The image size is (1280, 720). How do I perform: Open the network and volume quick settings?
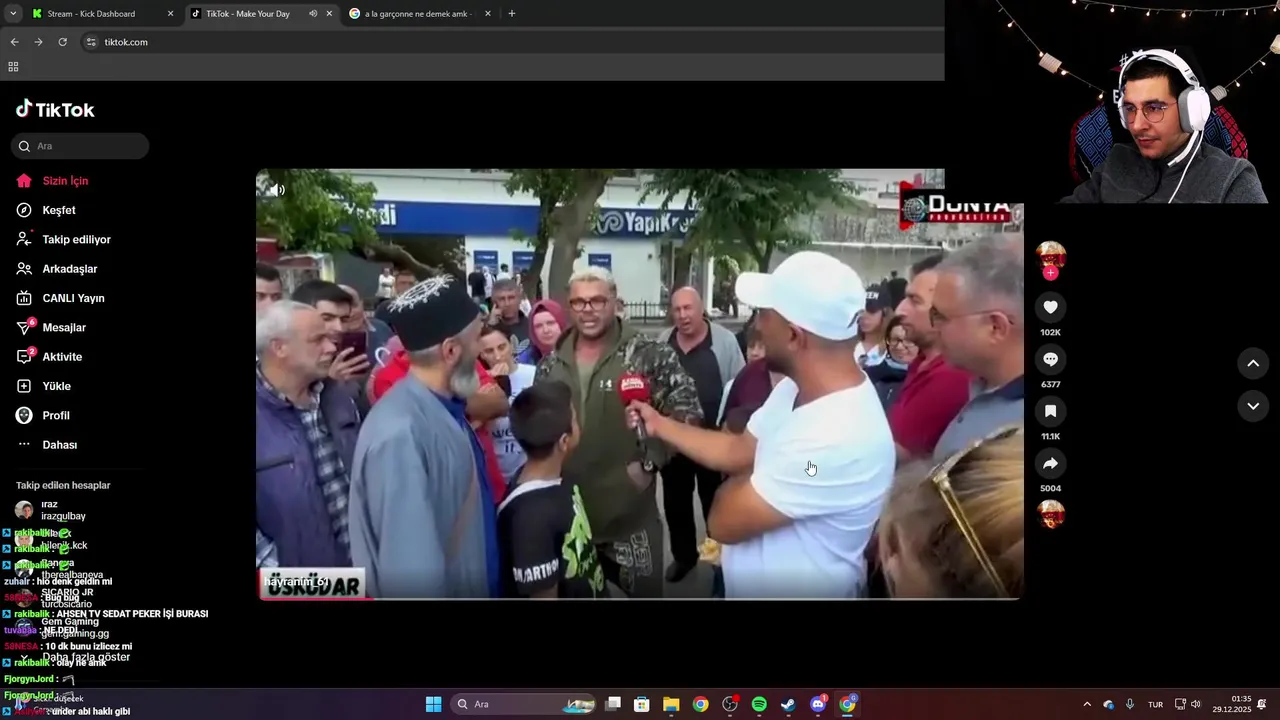click(1187, 704)
